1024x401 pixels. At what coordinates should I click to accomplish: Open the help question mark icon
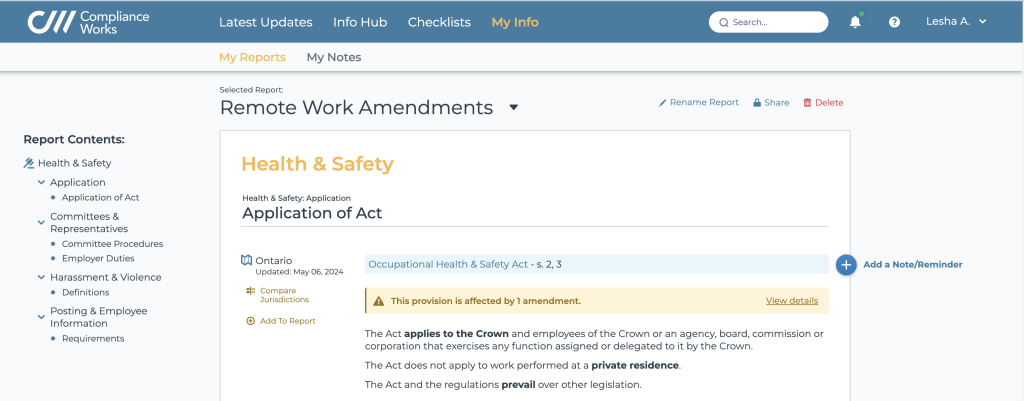894,22
